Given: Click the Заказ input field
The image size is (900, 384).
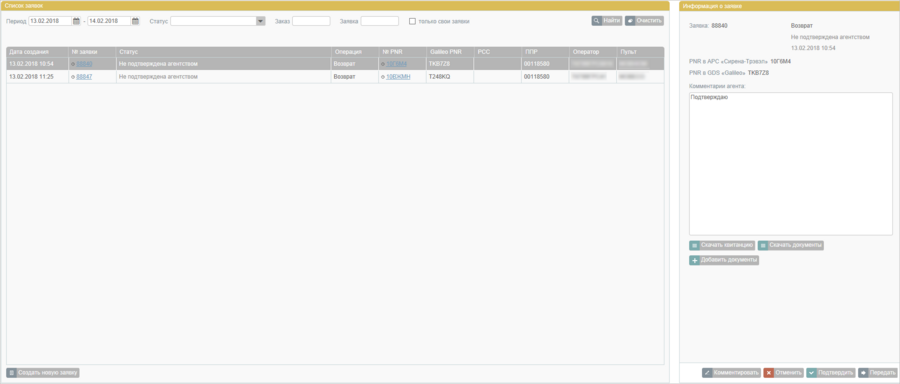Looking at the screenshot, I should (x=311, y=21).
